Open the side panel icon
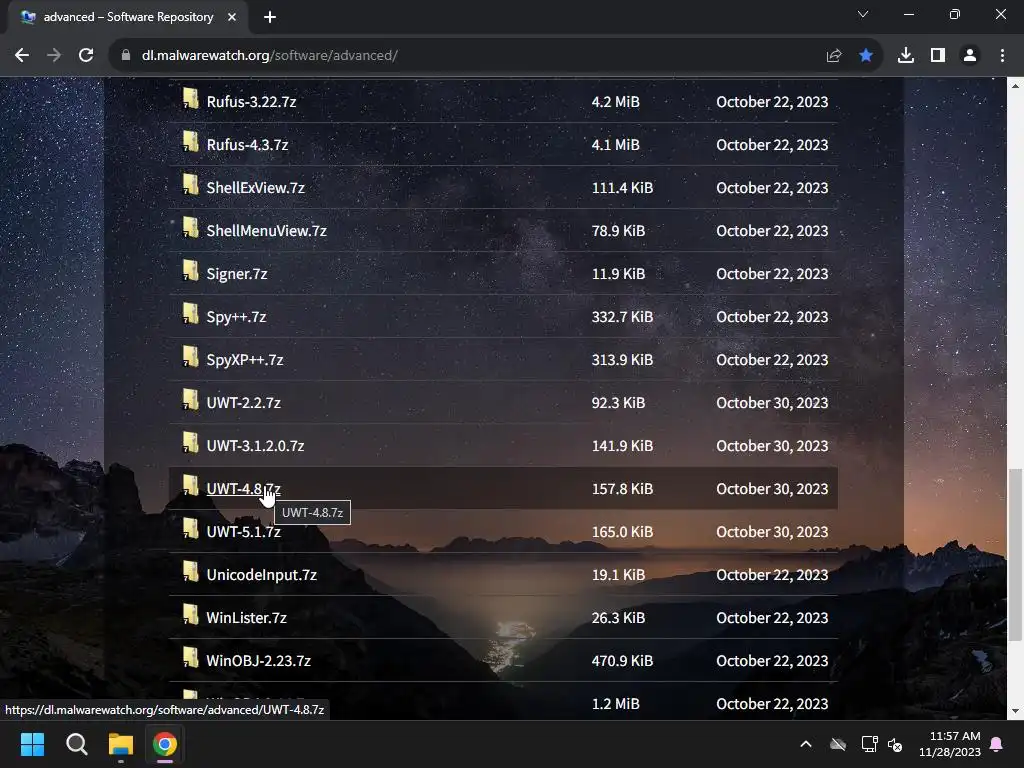Viewport: 1024px width, 768px height. 938,56
